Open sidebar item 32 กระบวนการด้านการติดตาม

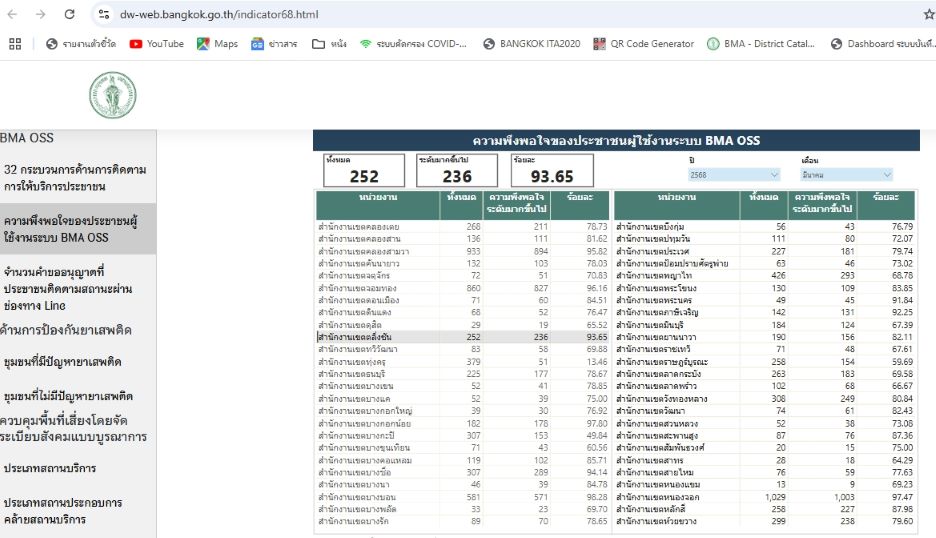point(75,177)
